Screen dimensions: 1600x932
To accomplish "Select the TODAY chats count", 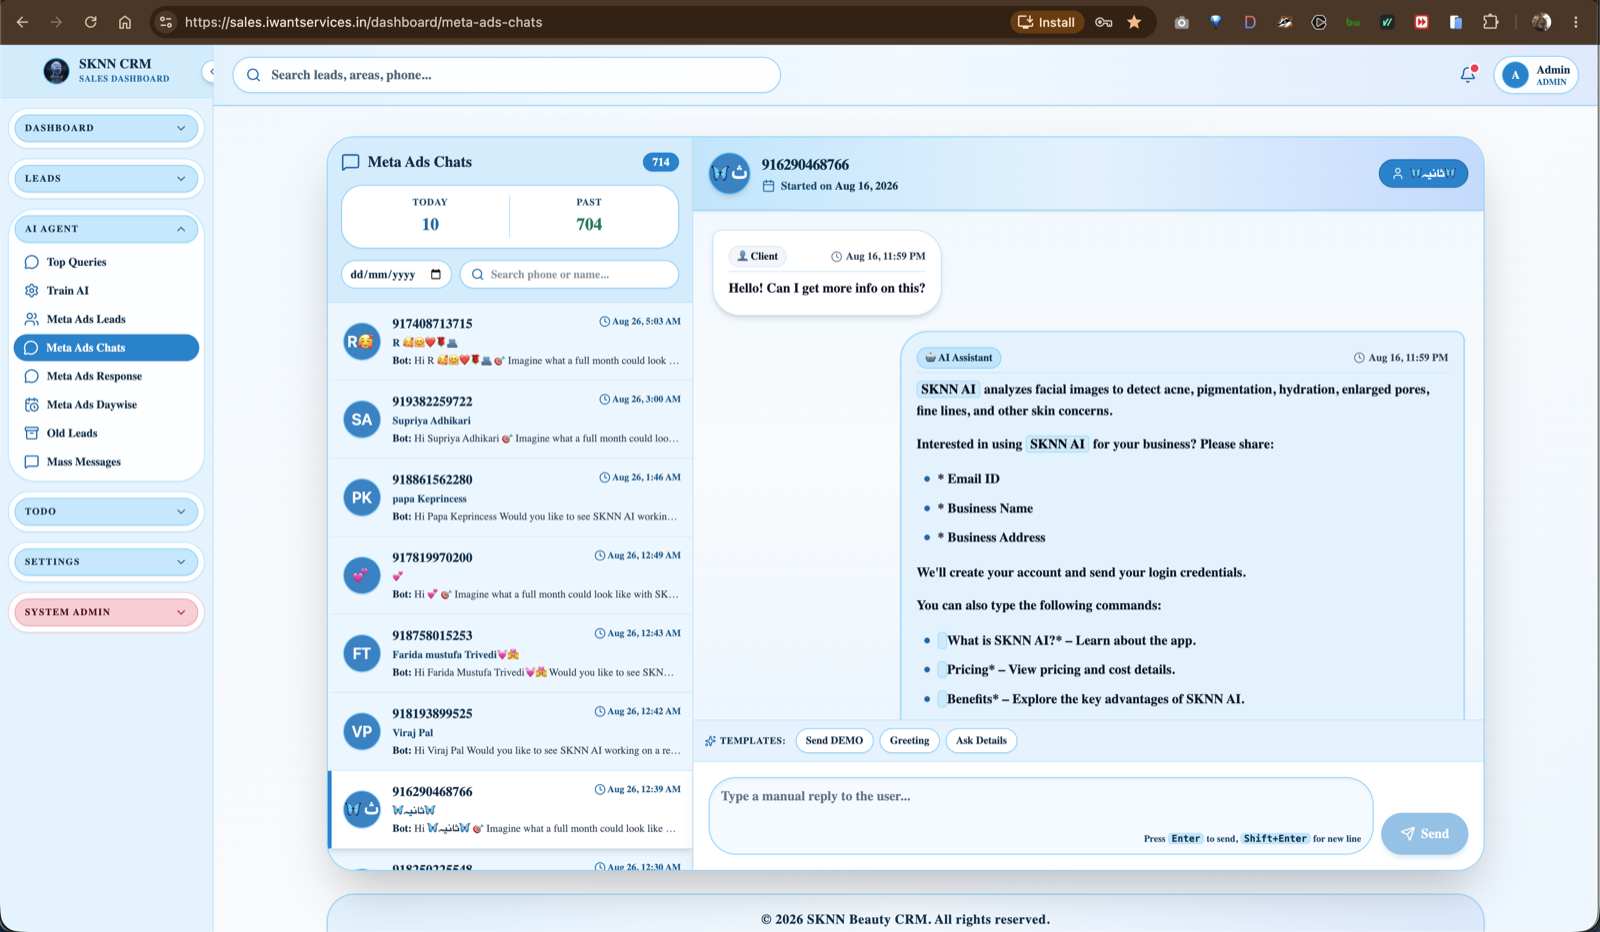I will (x=430, y=215).
